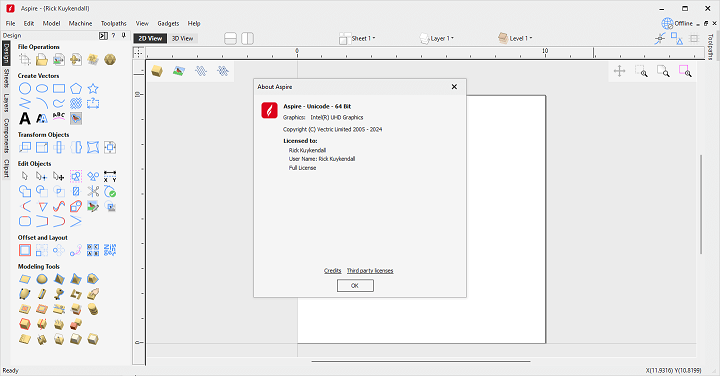The height and width of the screenshot is (376, 720).
Task: Close the About Aspire dialog
Action: (x=454, y=87)
